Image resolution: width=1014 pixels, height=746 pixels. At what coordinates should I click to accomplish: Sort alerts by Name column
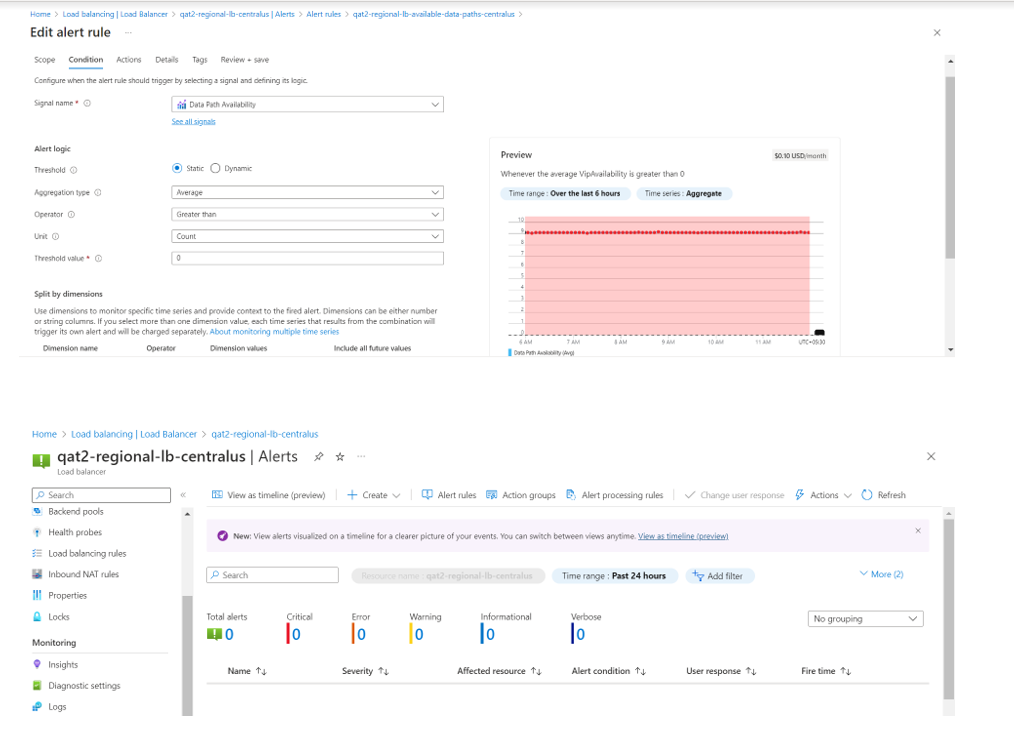pyautogui.click(x=247, y=671)
